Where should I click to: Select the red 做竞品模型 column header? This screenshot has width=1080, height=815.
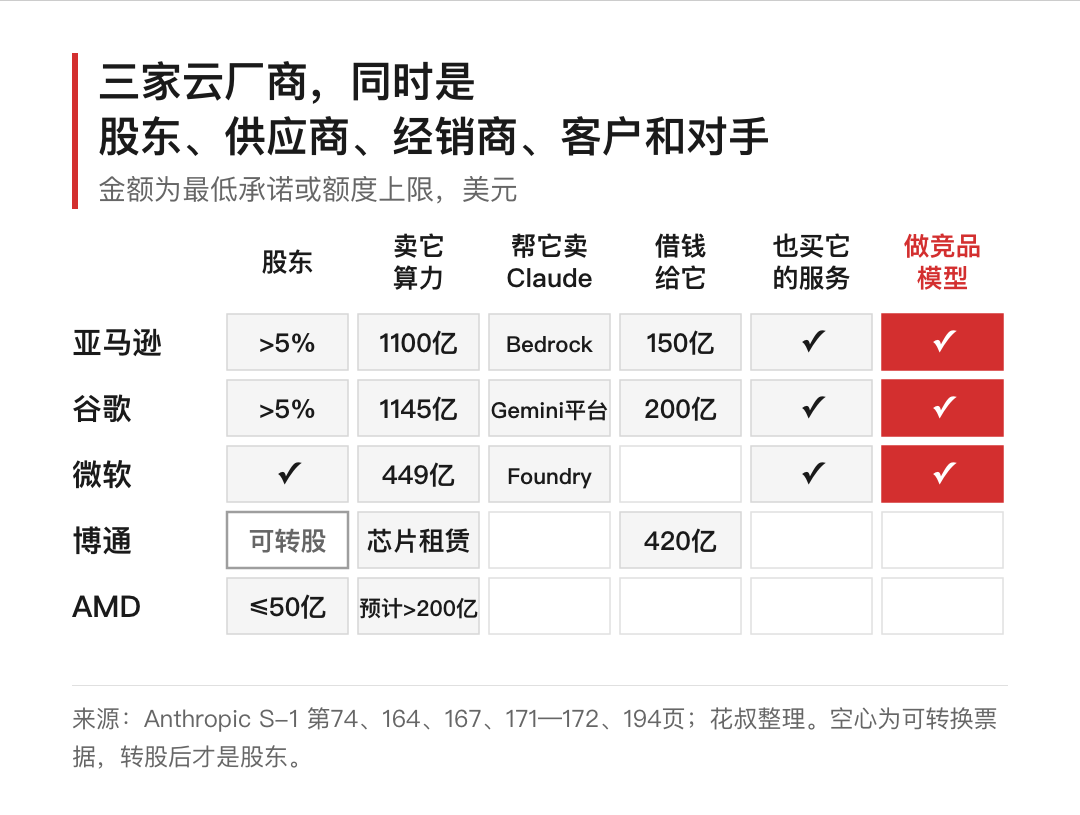[x=942, y=262]
